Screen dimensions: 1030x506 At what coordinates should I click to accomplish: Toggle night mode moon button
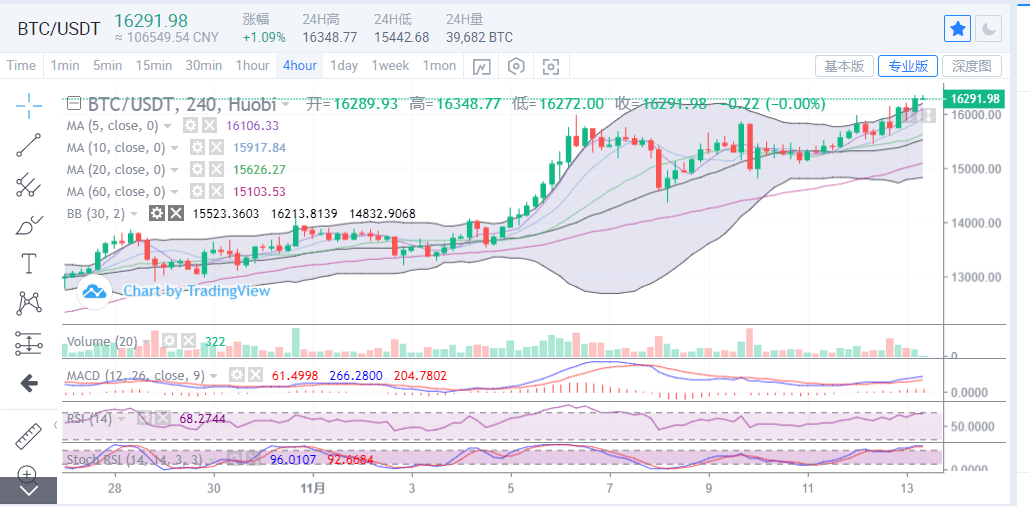tap(988, 29)
